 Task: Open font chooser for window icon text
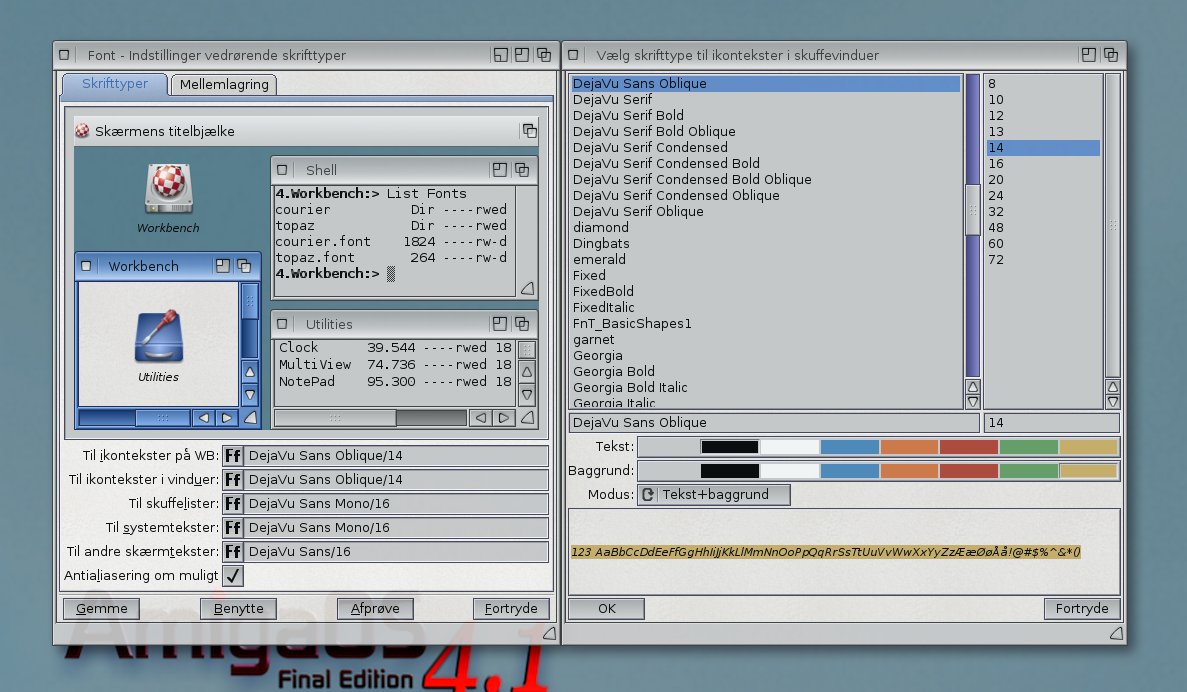(x=233, y=480)
